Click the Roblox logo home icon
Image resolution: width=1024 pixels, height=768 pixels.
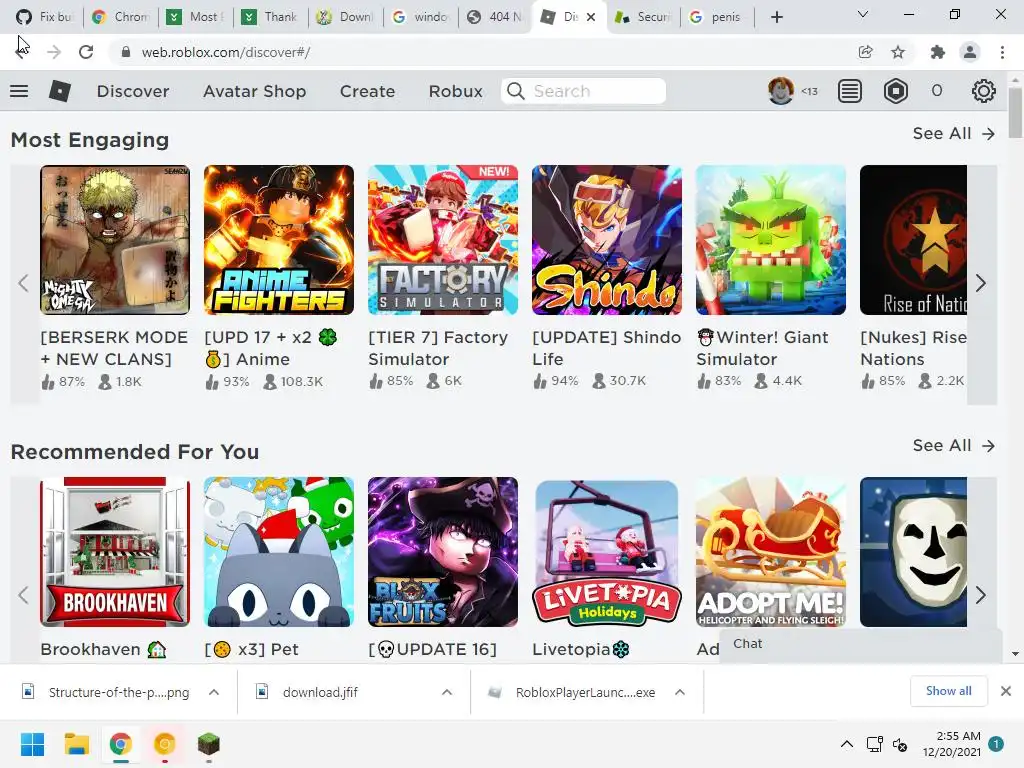point(59,91)
